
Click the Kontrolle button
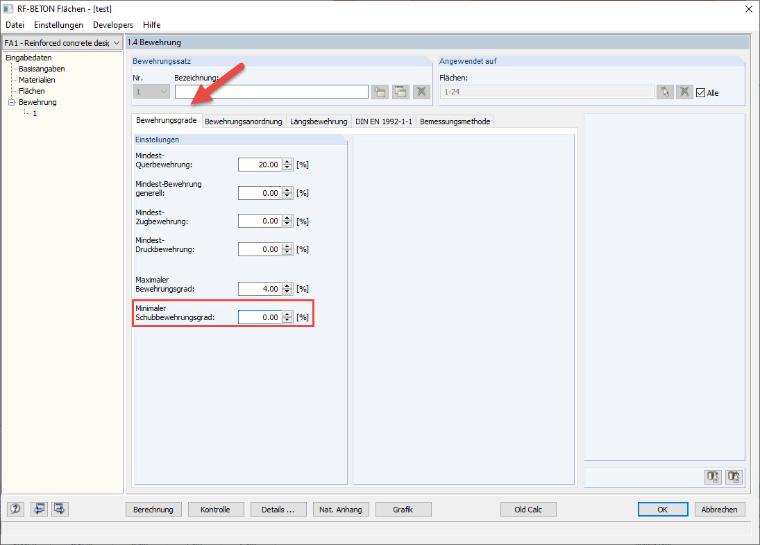tap(215, 510)
